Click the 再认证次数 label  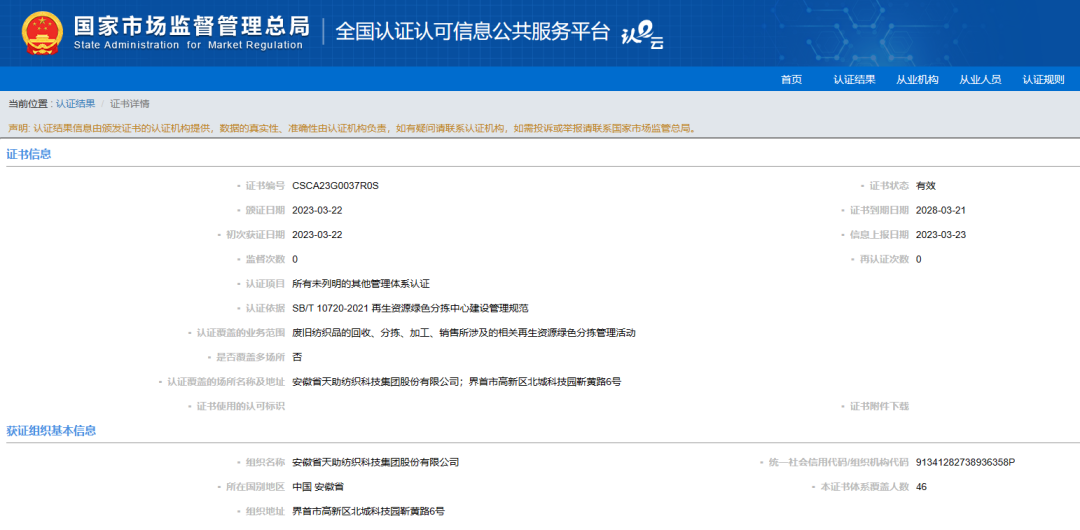coord(884,259)
